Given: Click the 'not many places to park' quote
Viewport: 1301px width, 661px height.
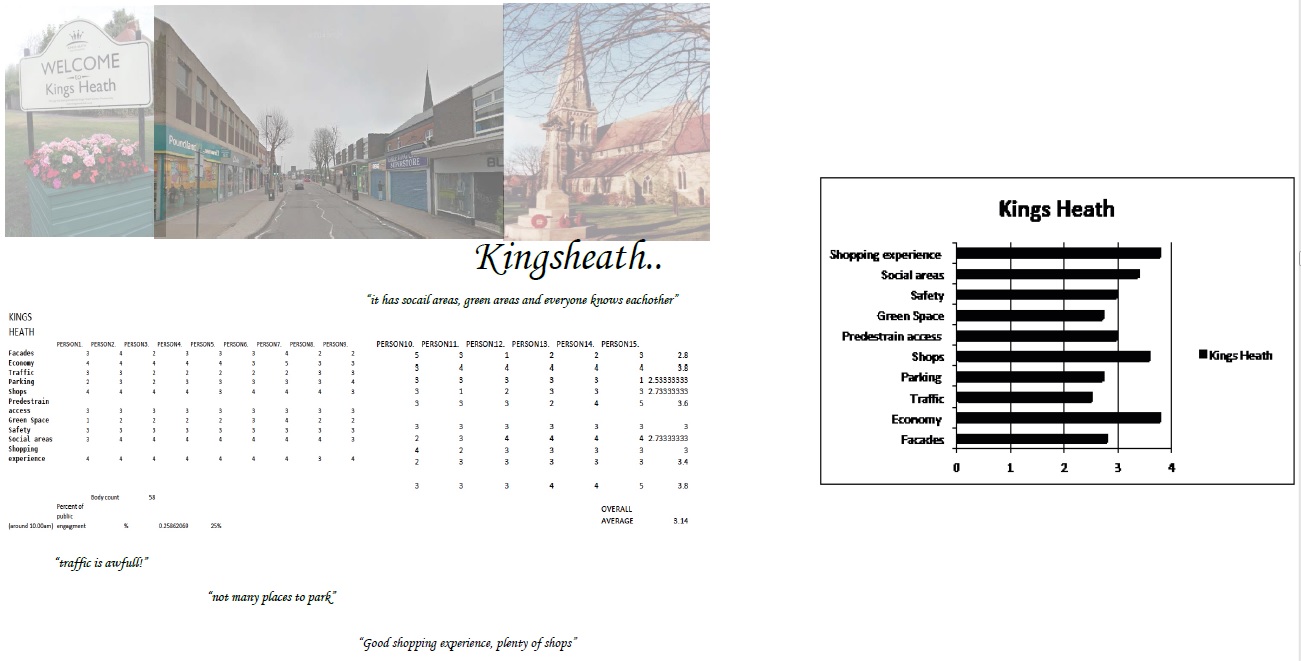Looking at the screenshot, I should point(272,597).
